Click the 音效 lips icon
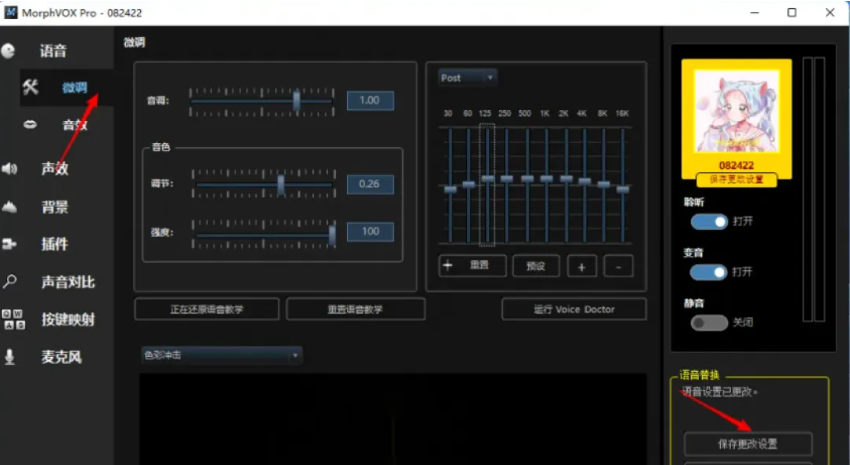The width and height of the screenshot is (850, 465). [30, 125]
